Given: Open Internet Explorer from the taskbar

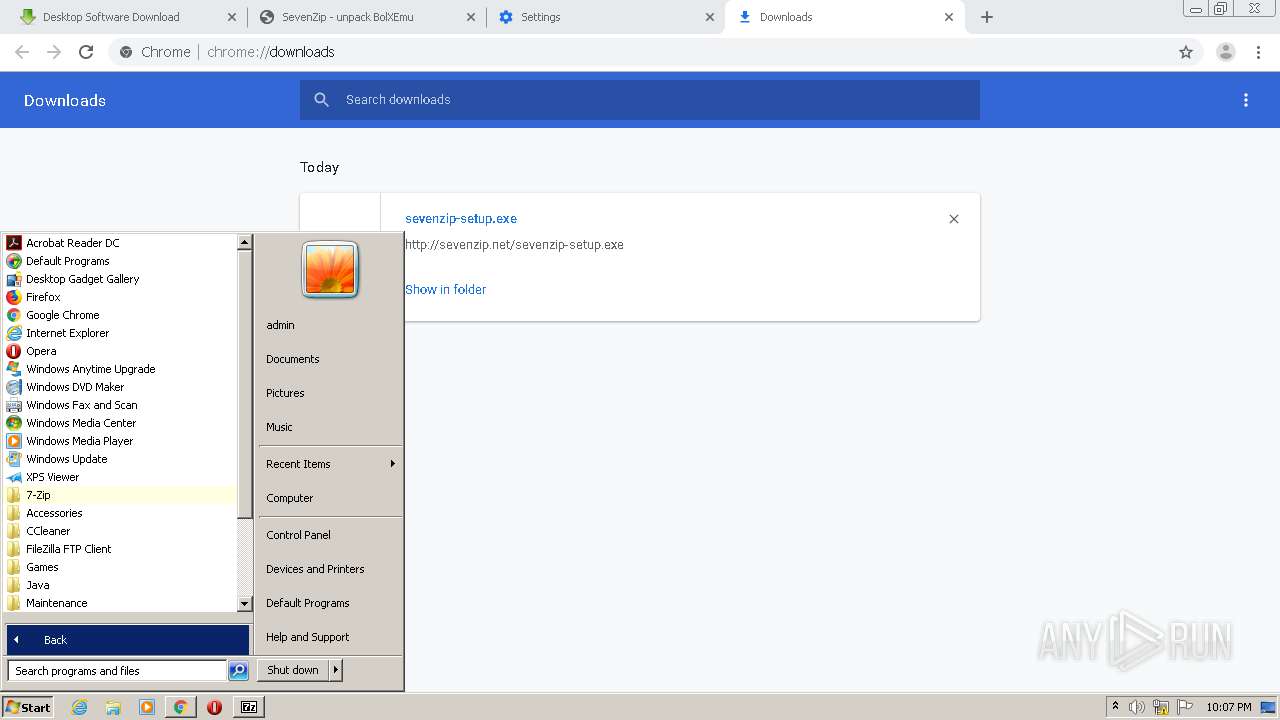Looking at the screenshot, I should click(x=79, y=707).
